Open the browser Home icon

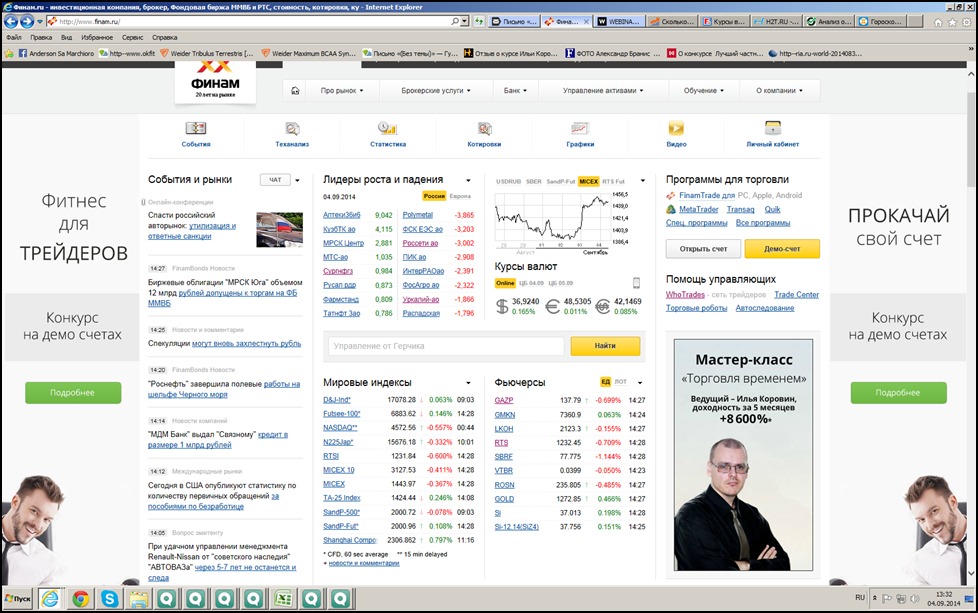click(938, 22)
